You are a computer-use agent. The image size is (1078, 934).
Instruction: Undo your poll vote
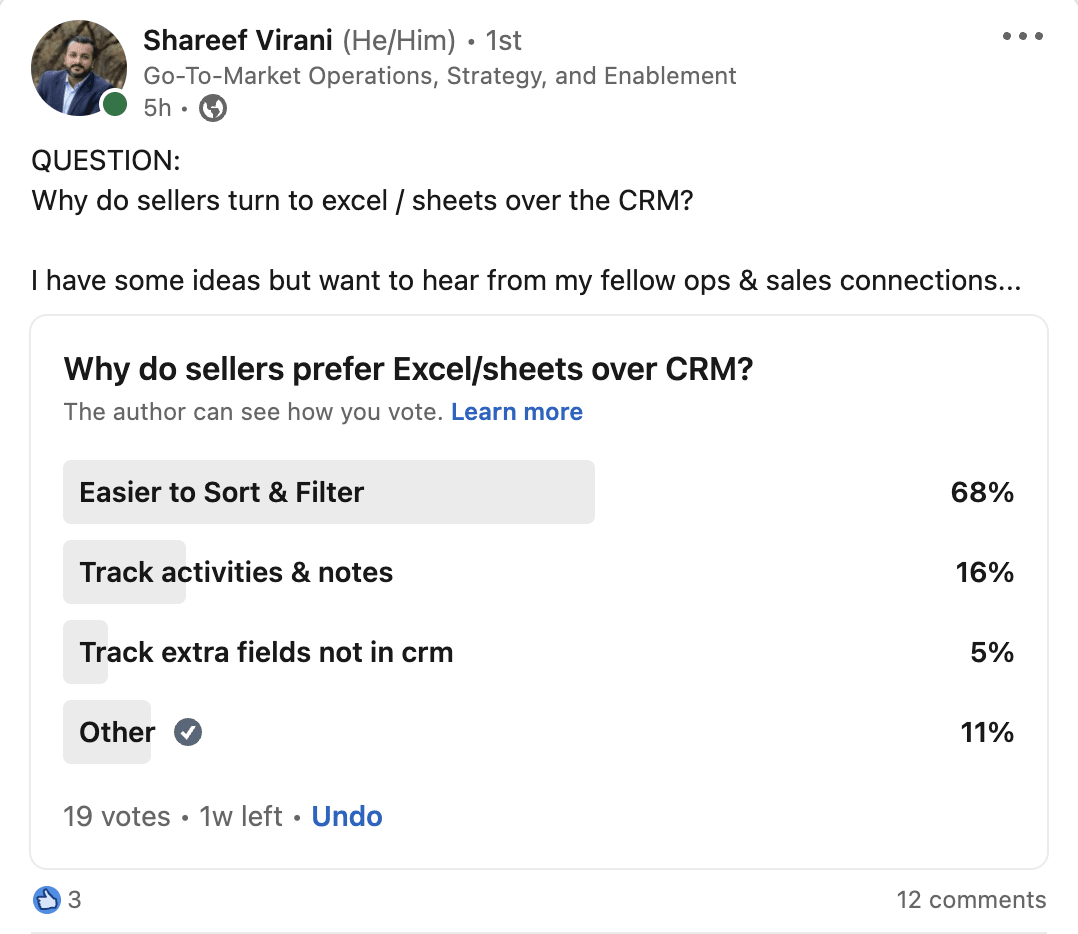(347, 816)
